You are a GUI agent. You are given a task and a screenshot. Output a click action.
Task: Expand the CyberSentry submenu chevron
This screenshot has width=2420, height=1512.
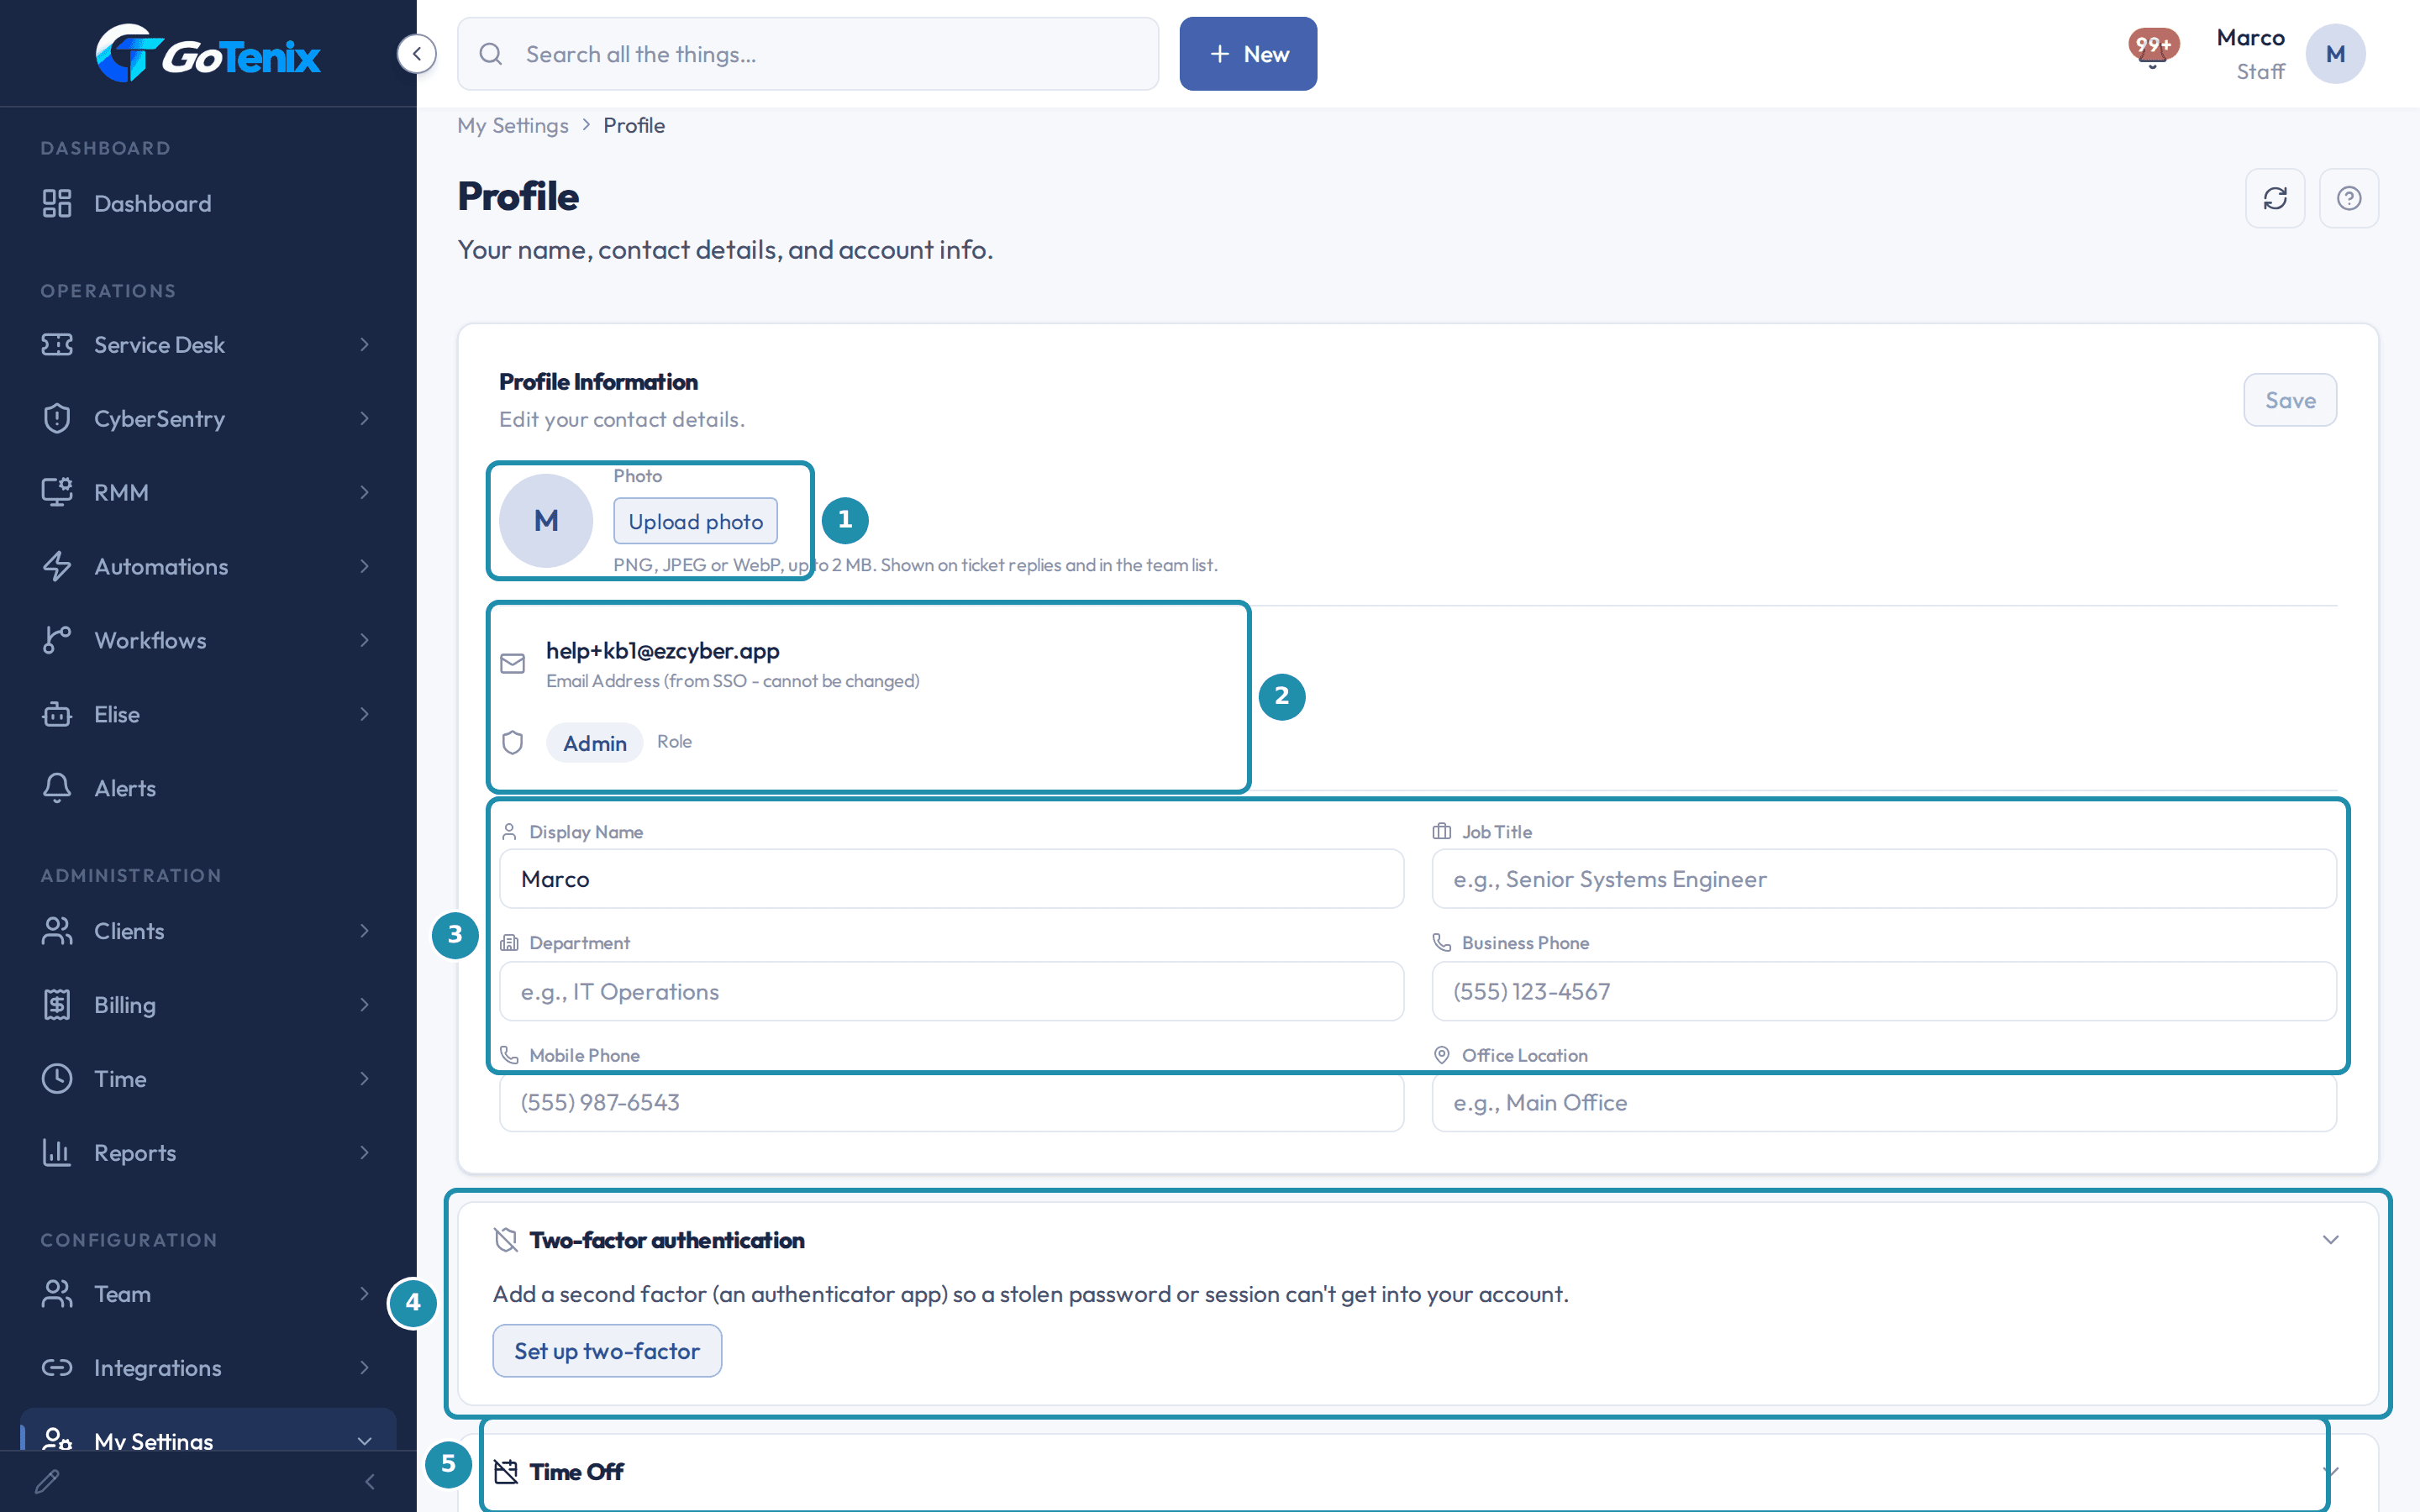point(364,418)
